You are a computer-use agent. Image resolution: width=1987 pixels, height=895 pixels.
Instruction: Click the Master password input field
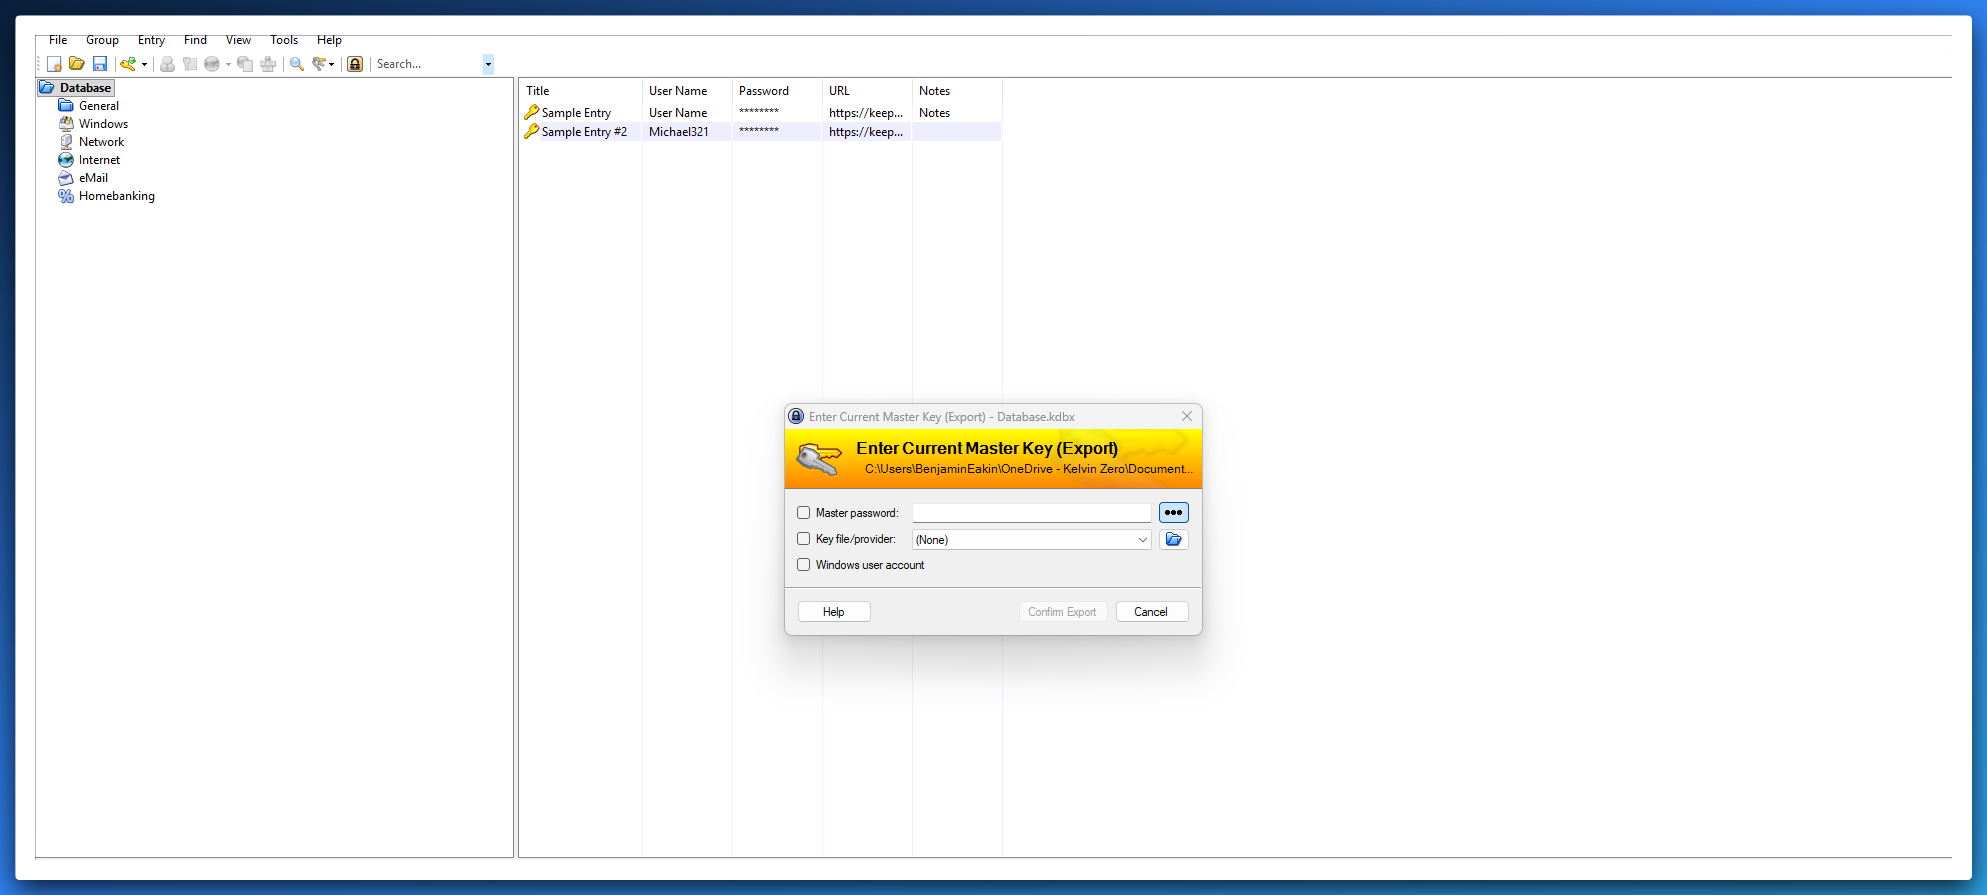pyautogui.click(x=1031, y=513)
